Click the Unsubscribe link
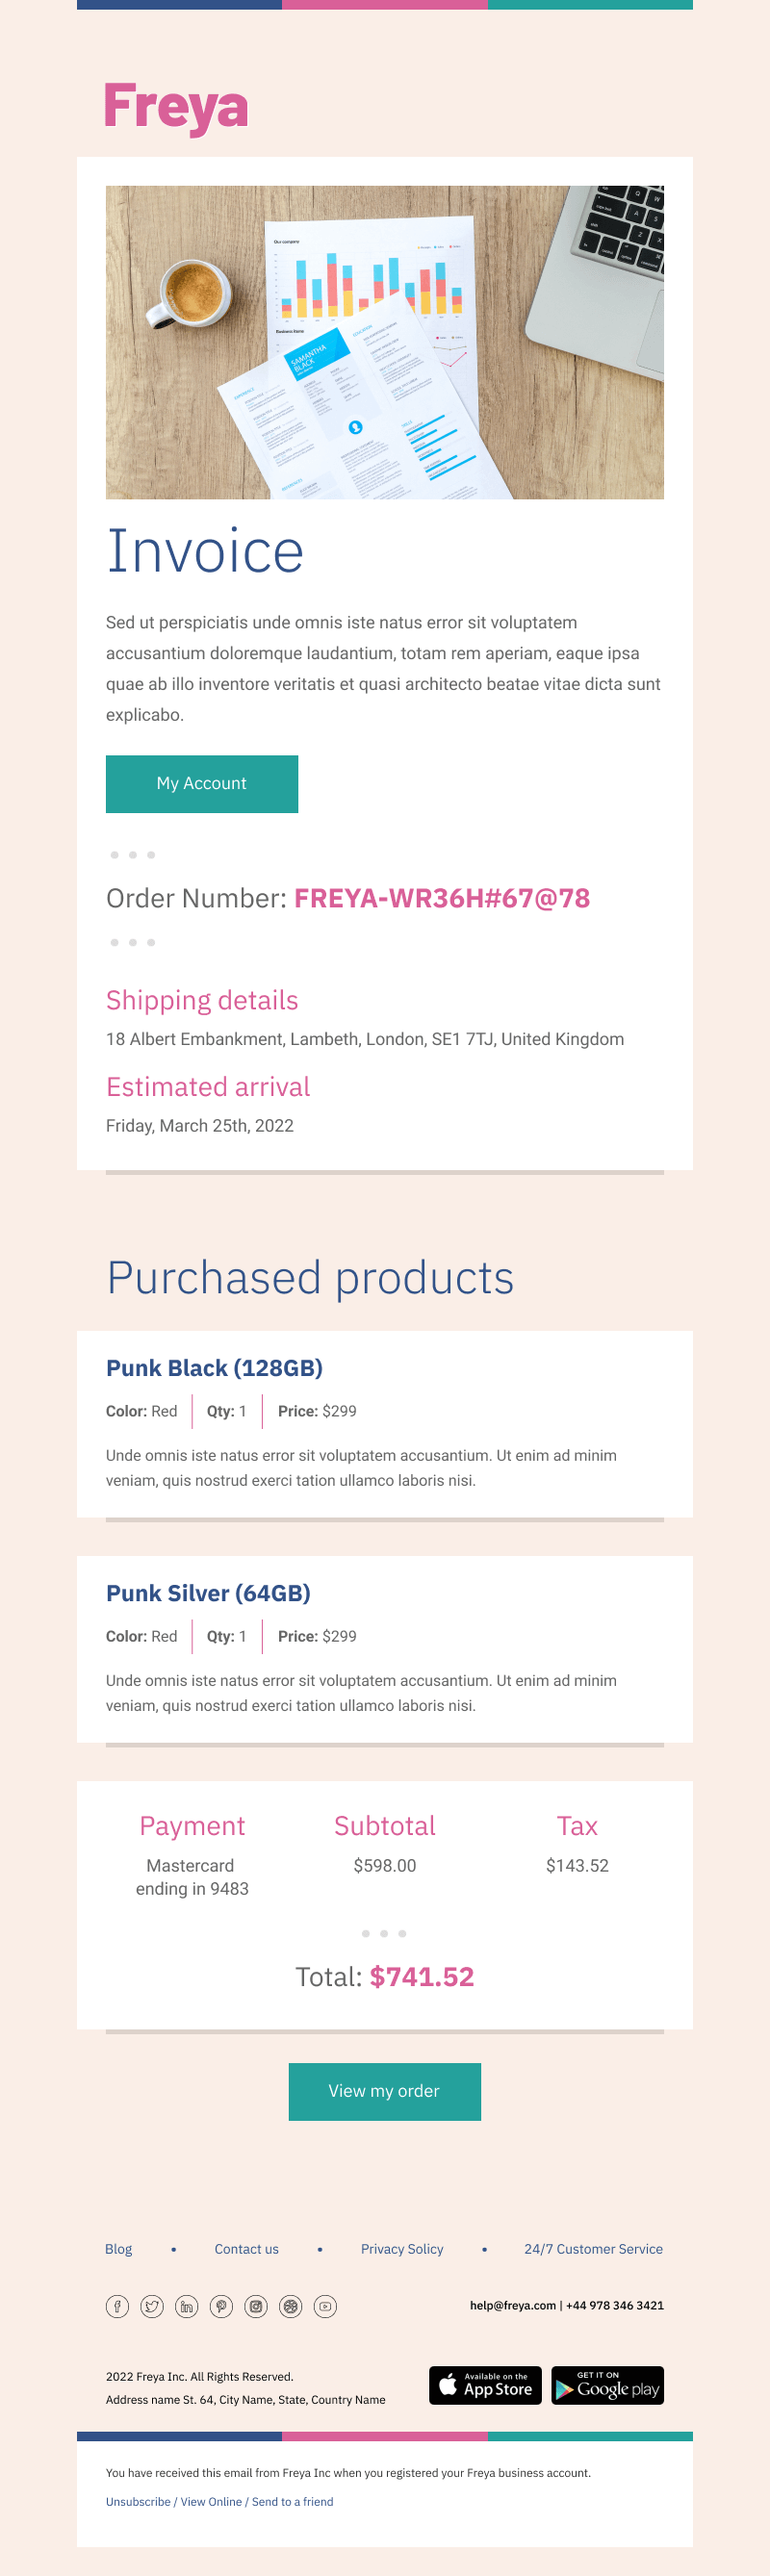The image size is (770, 2576). 138,2501
